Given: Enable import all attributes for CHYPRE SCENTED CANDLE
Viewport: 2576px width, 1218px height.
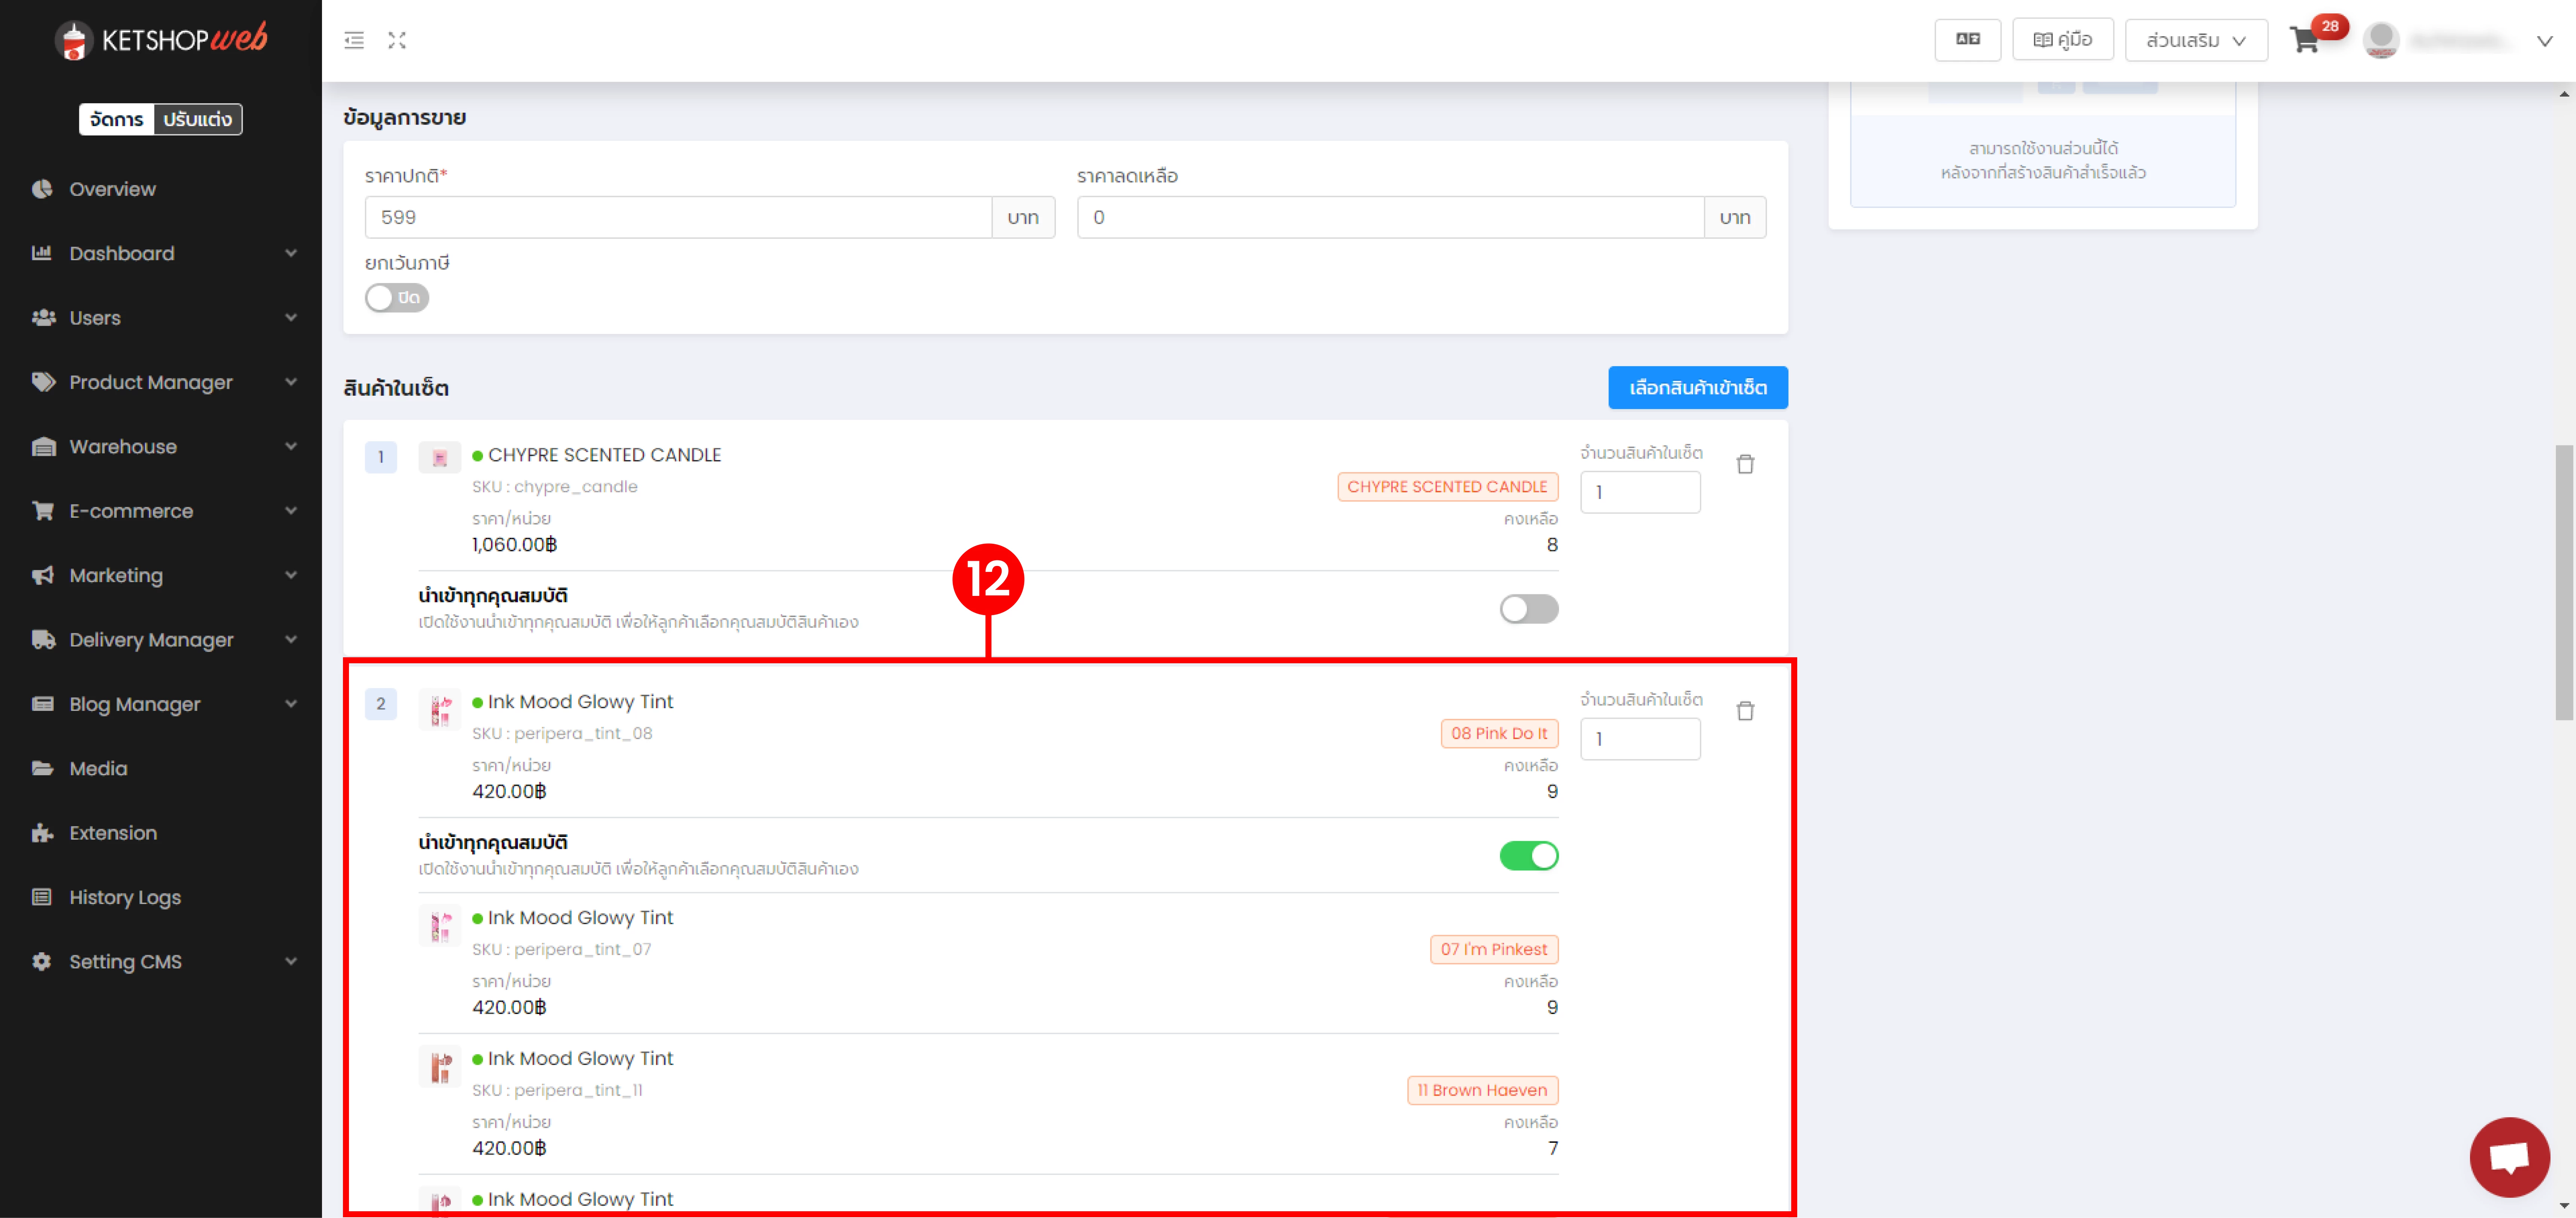Looking at the screenshot, I should (1529, 609).
